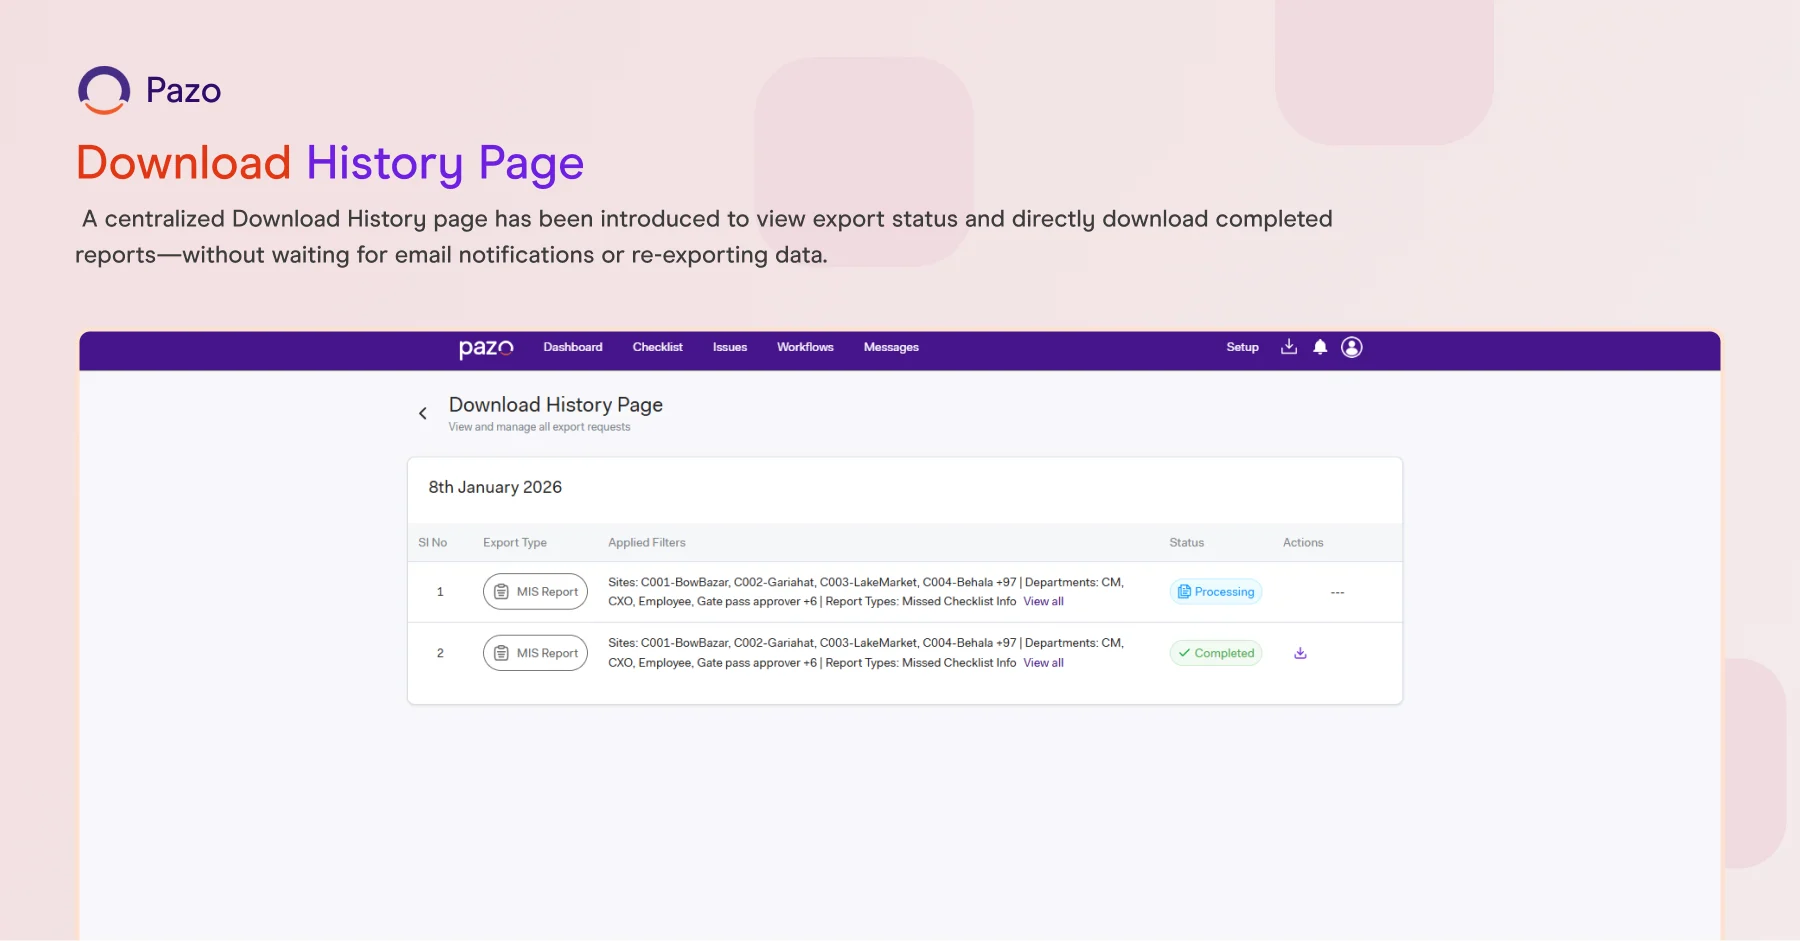Click View all in row 1 filters

click(x=1043, y=602)
